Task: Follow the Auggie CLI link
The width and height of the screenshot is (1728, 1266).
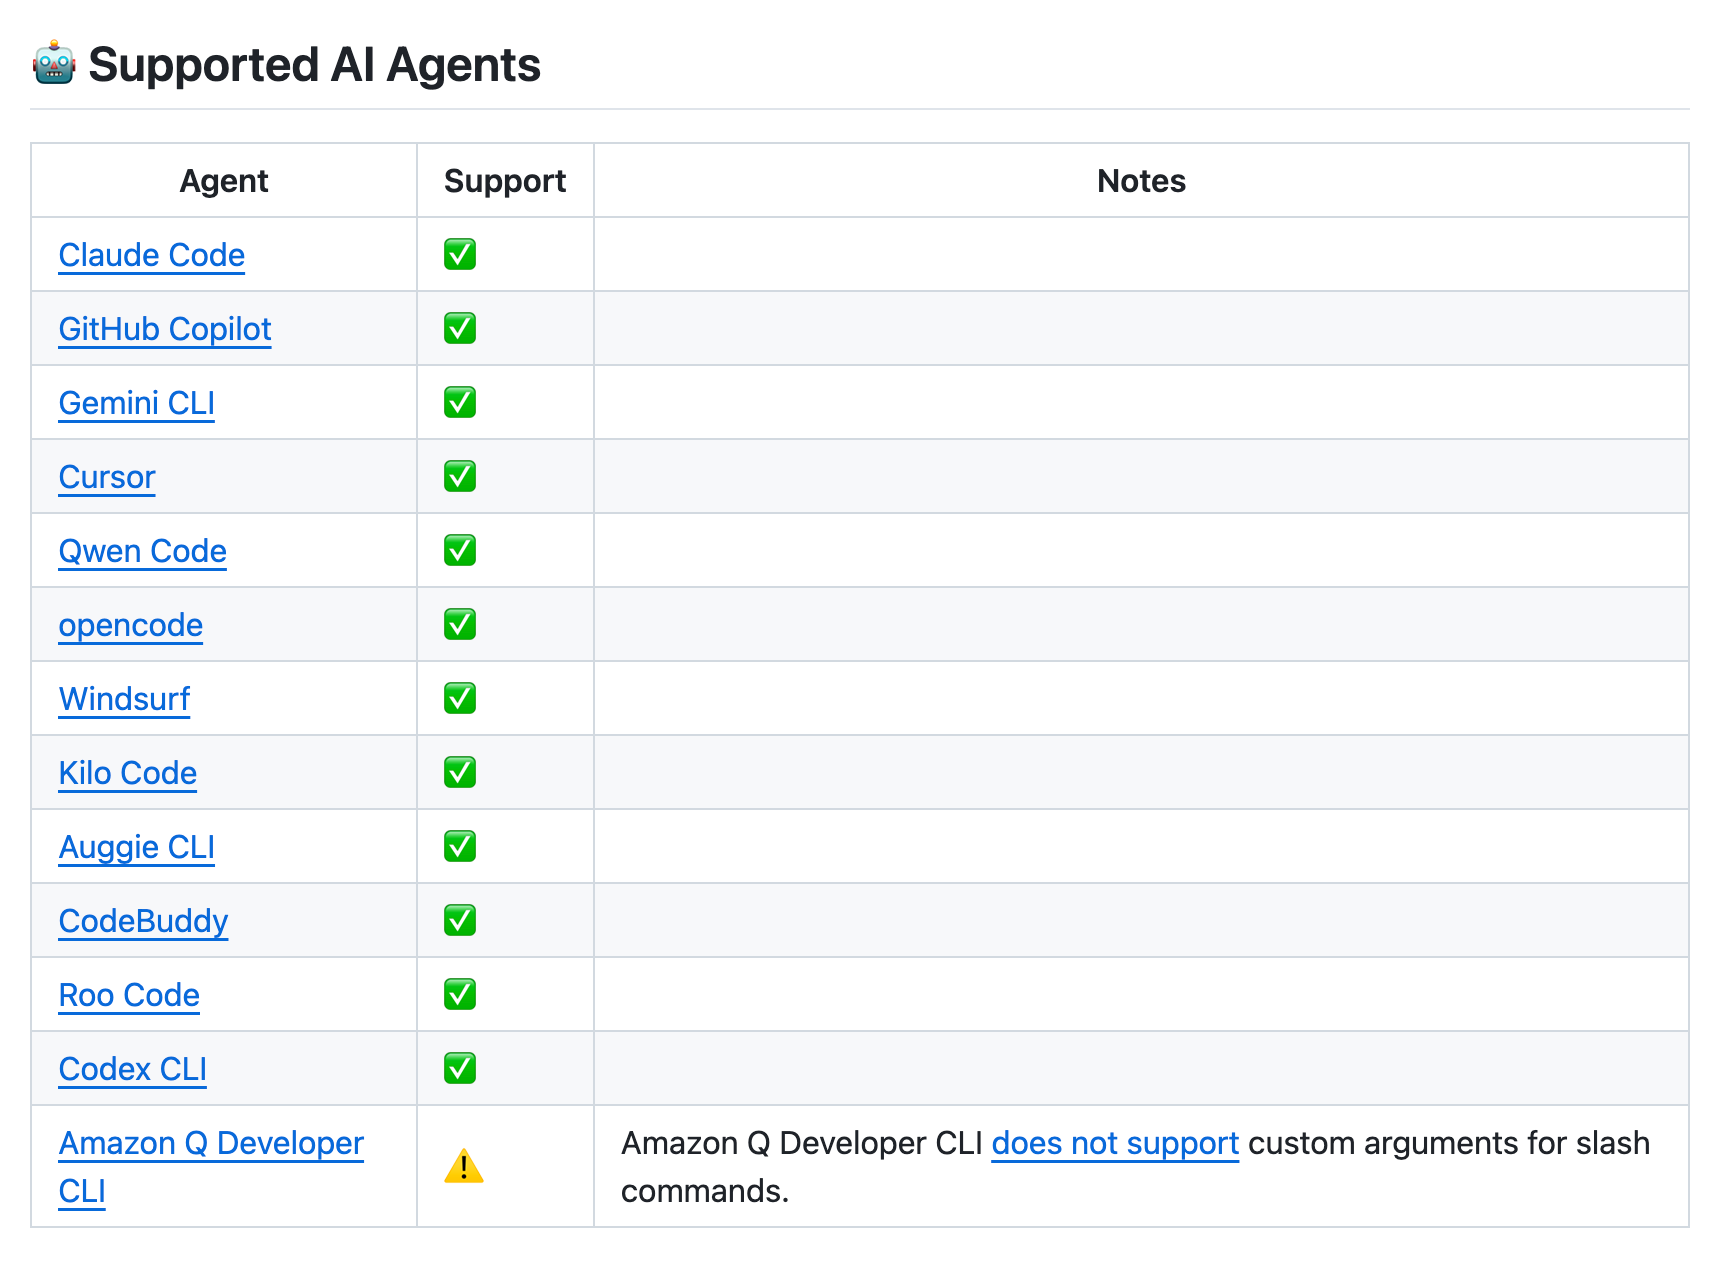Action: coord(137,847)
